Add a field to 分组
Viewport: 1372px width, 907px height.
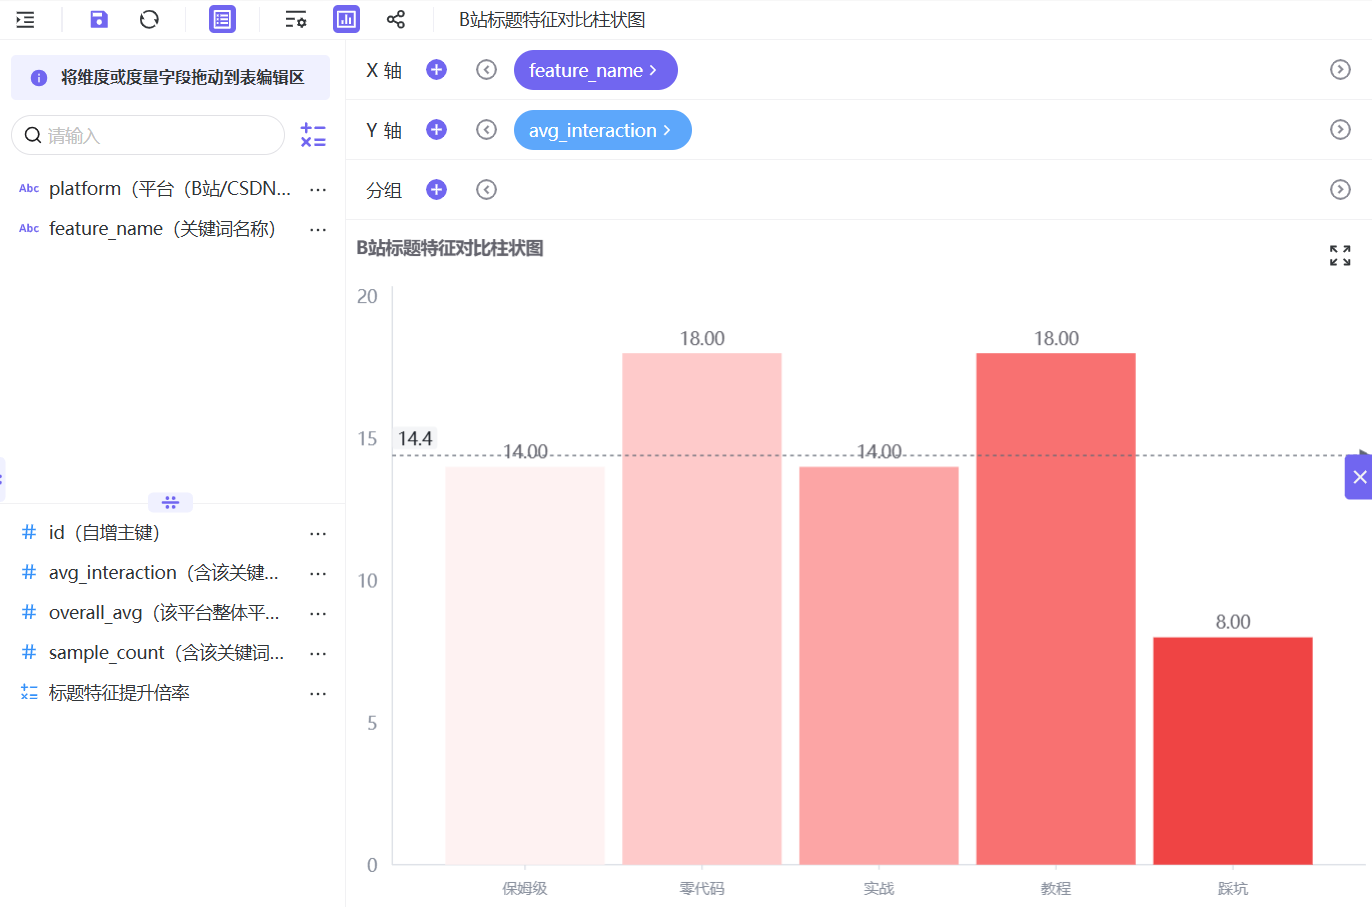436,189
